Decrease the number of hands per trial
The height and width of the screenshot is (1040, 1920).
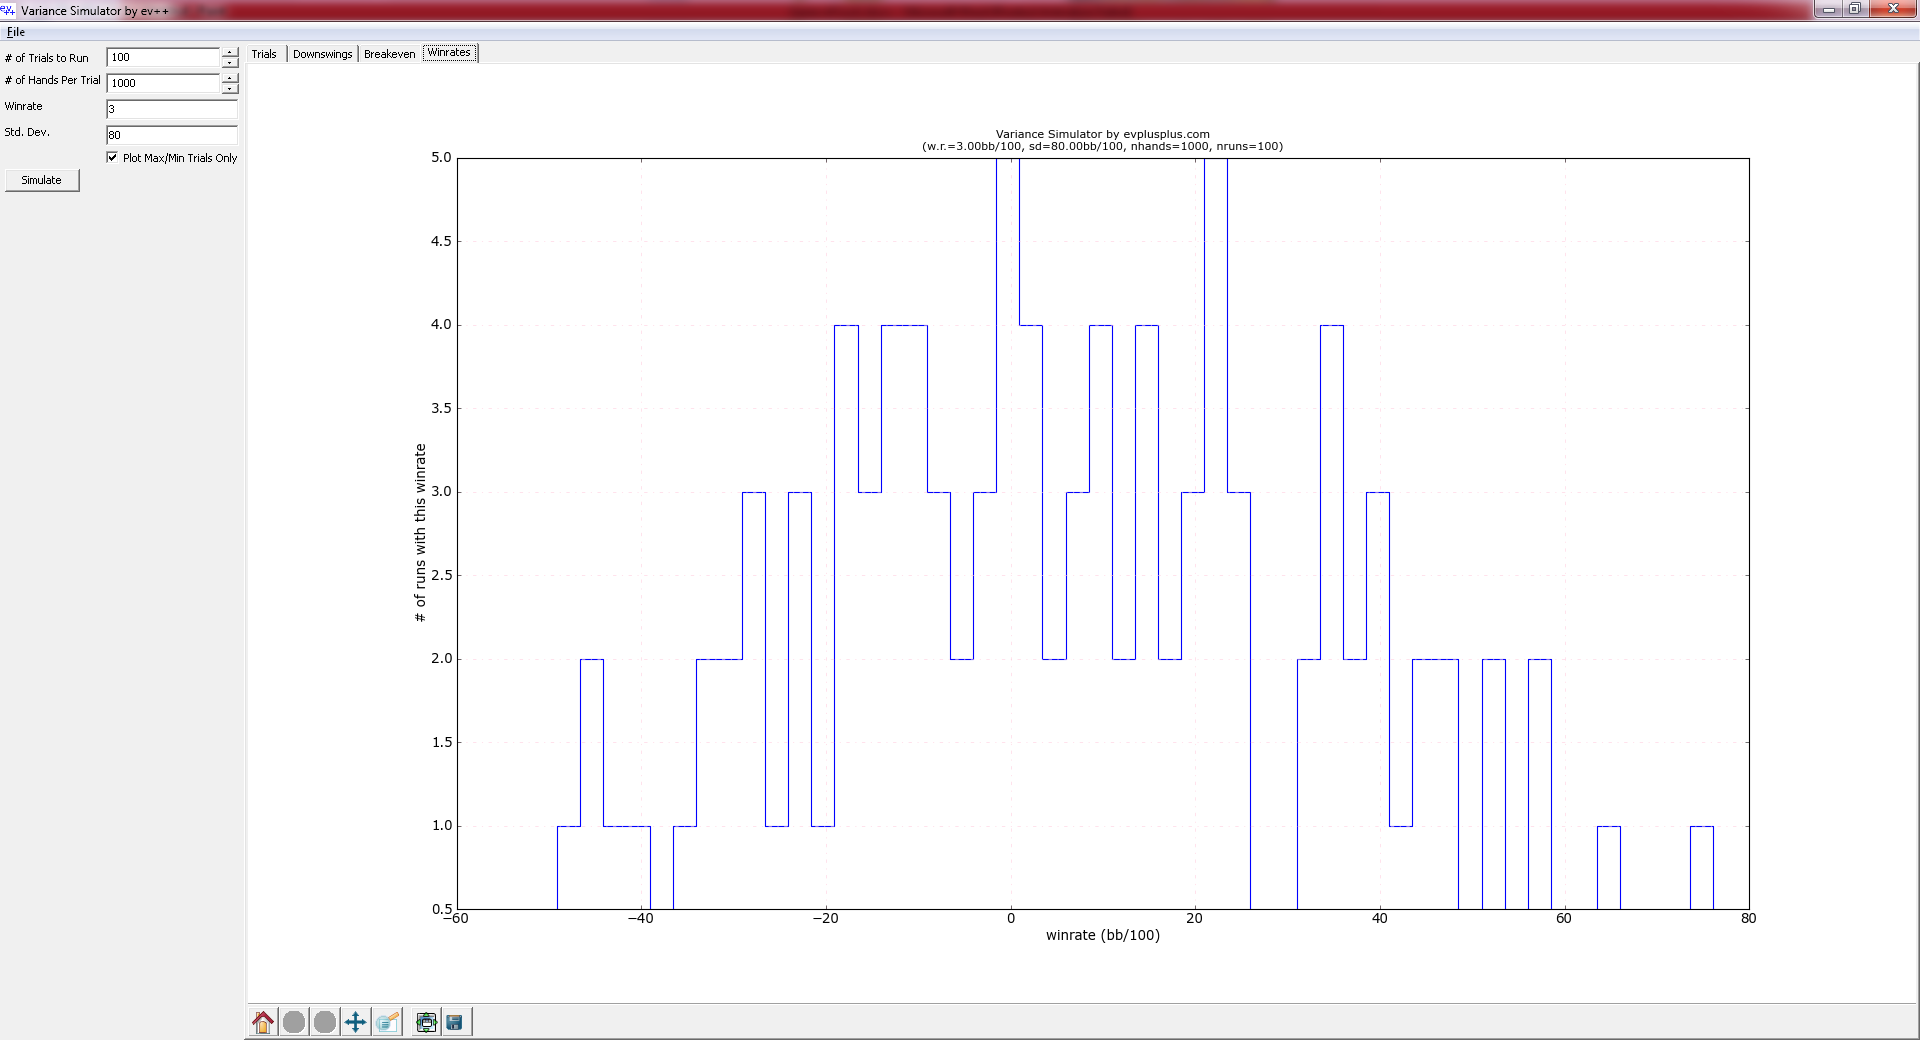coord(230,88)
